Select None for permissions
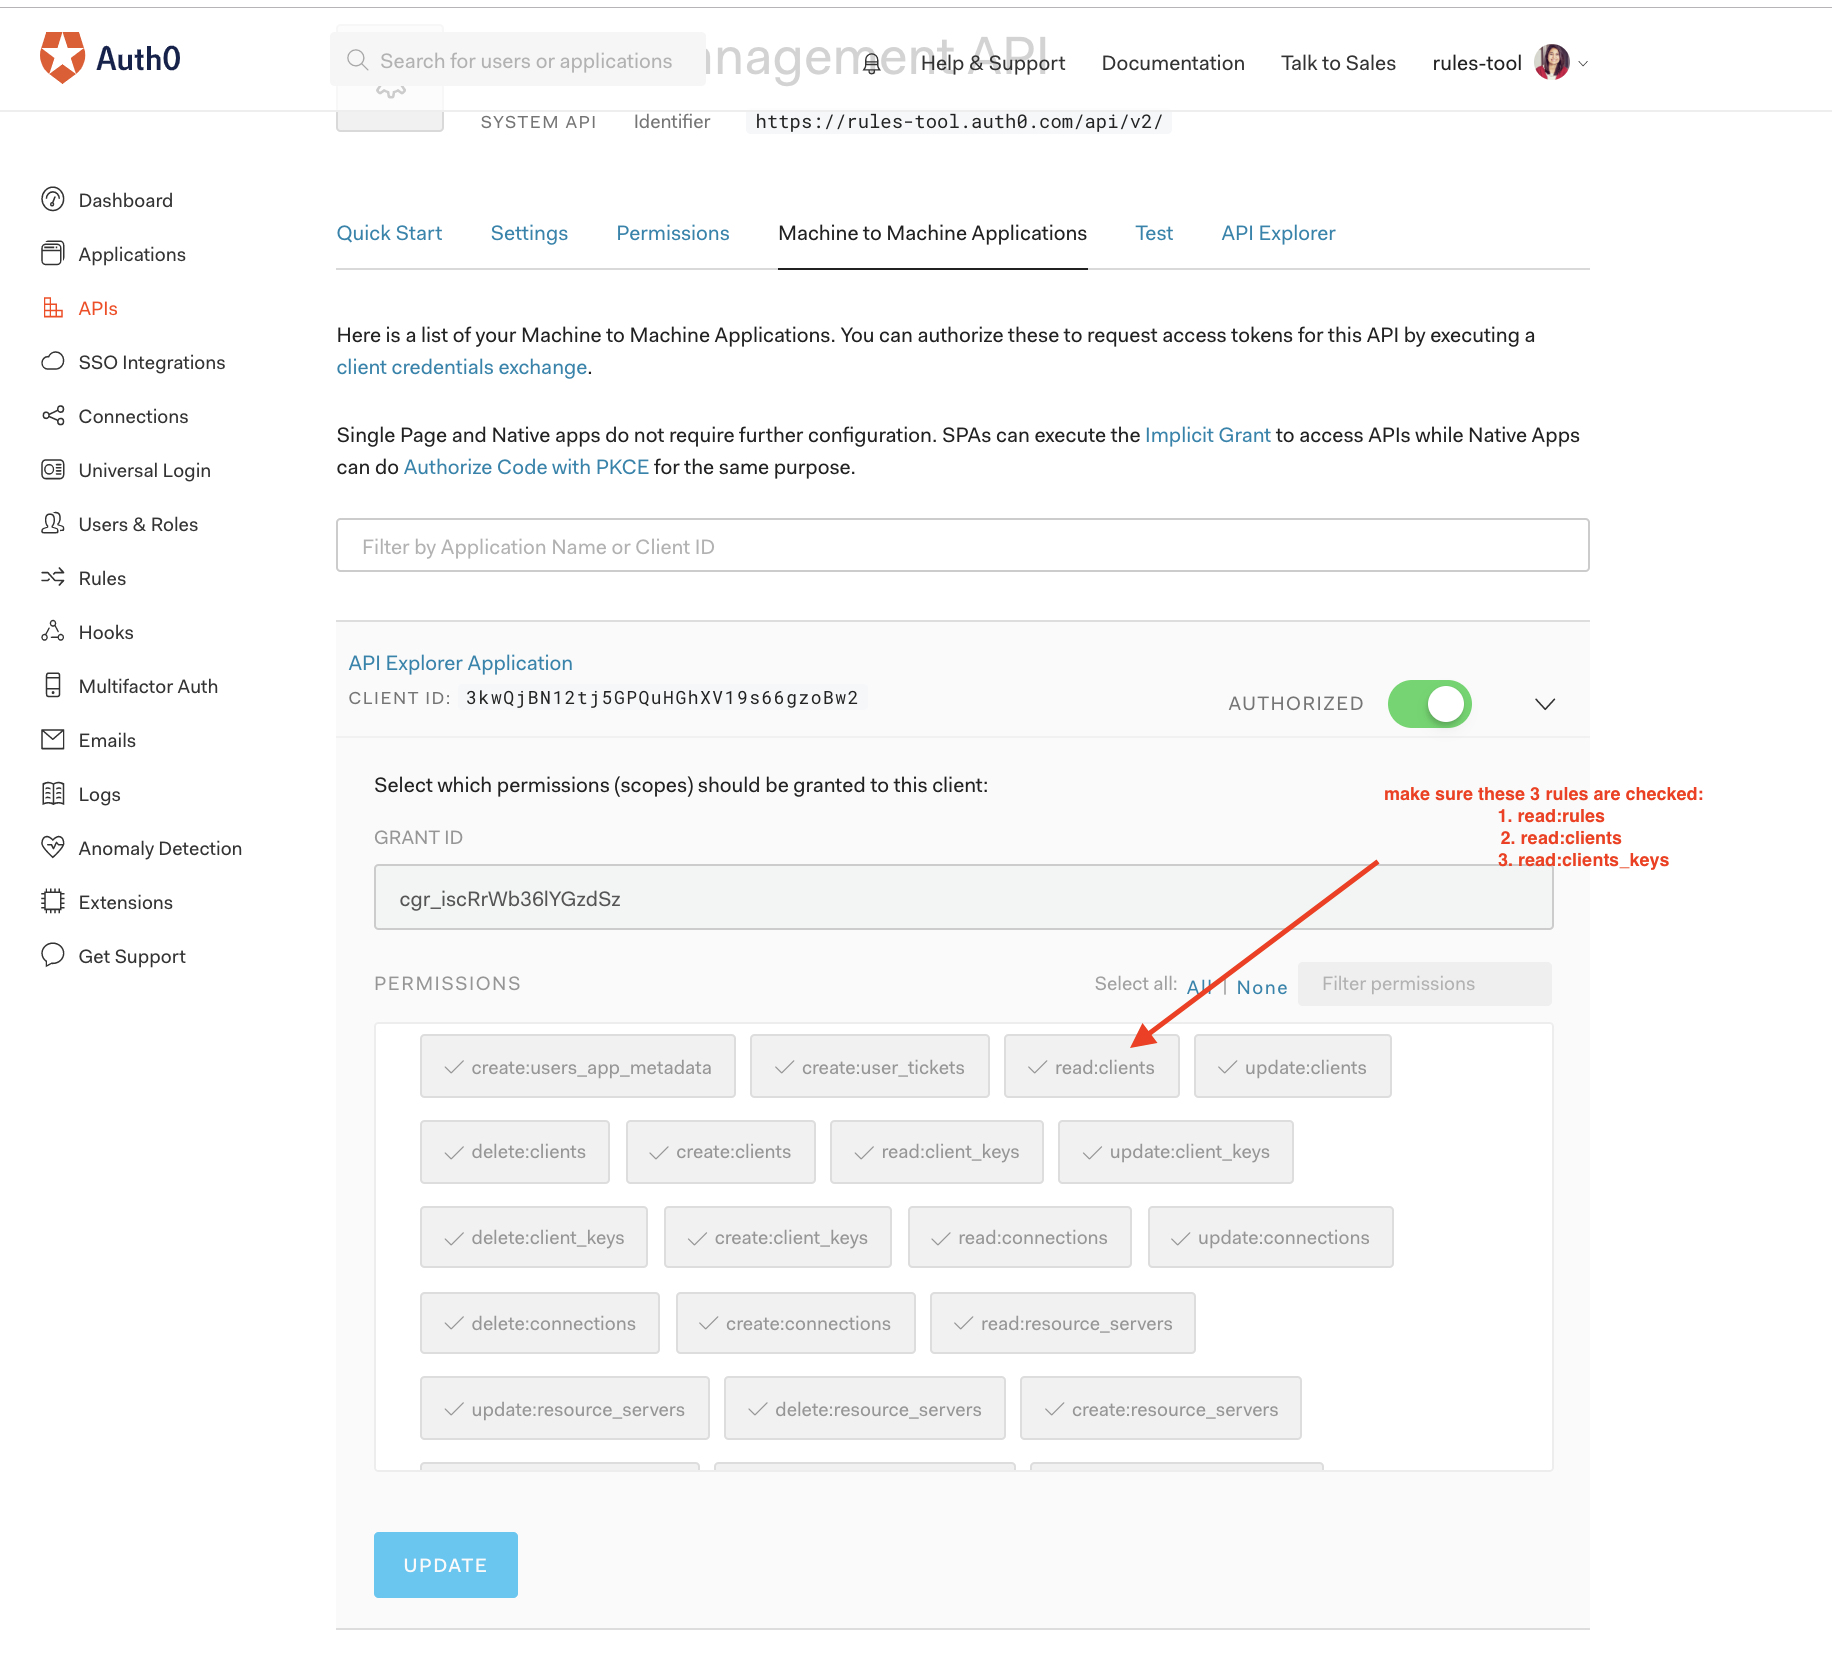1832x1658 pixels. click(x=1262, y=987)
